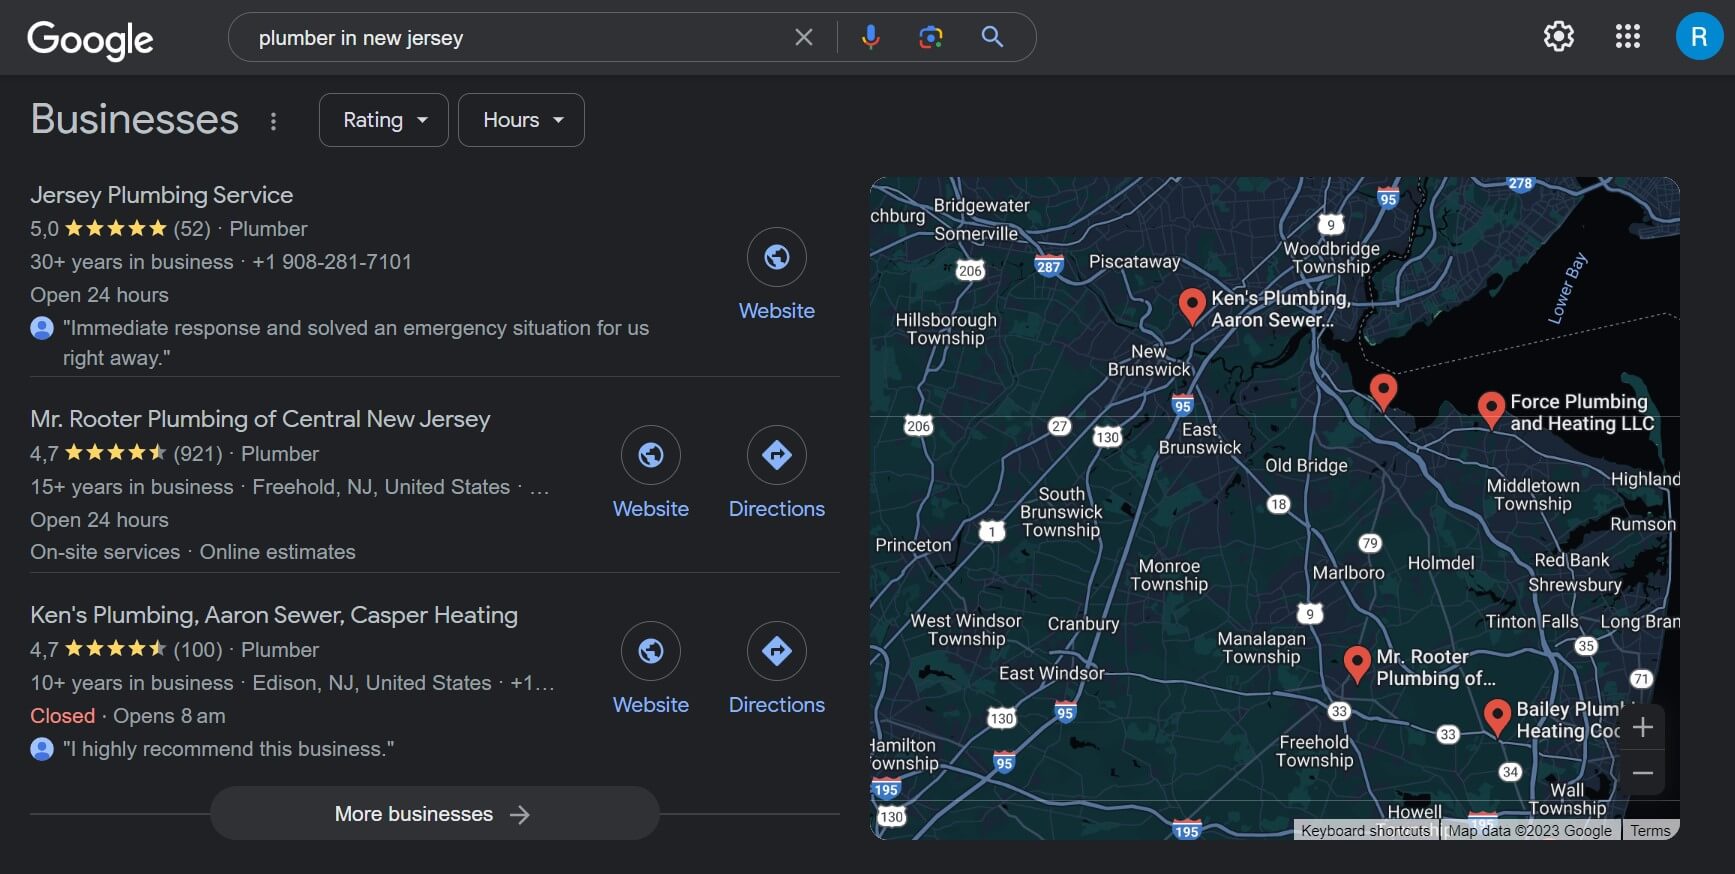Open Google Lens image search icon
1735x874 pixels.
(x=931, y=37)
